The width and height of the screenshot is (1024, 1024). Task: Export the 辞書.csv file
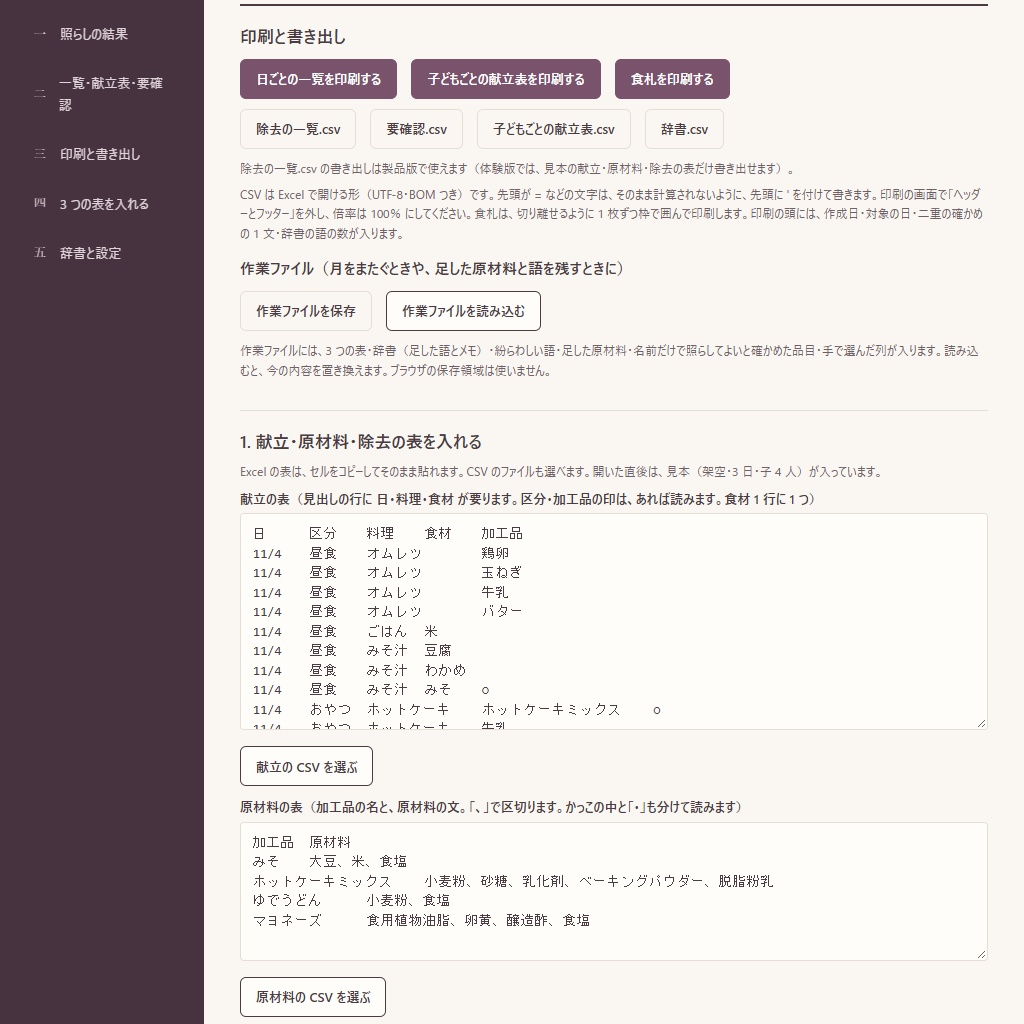[684, 129]
